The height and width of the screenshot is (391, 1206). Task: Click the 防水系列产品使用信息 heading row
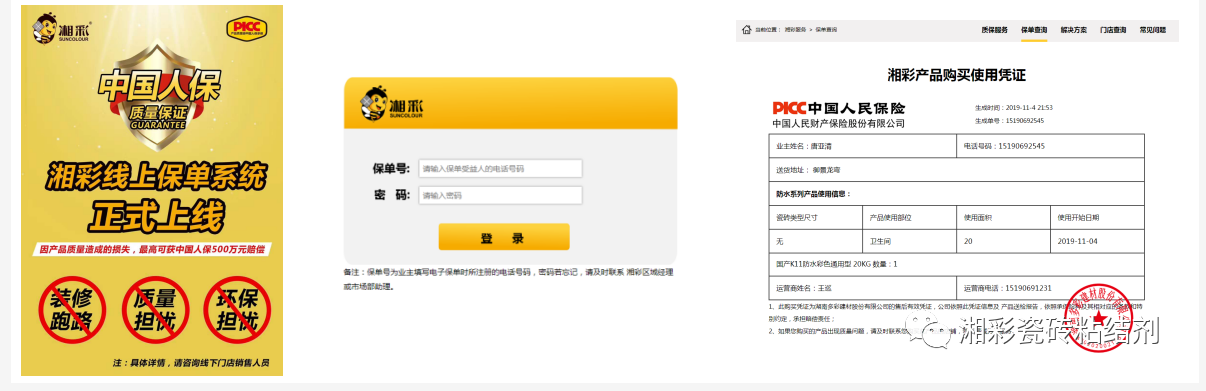click(x=957, y=193)
